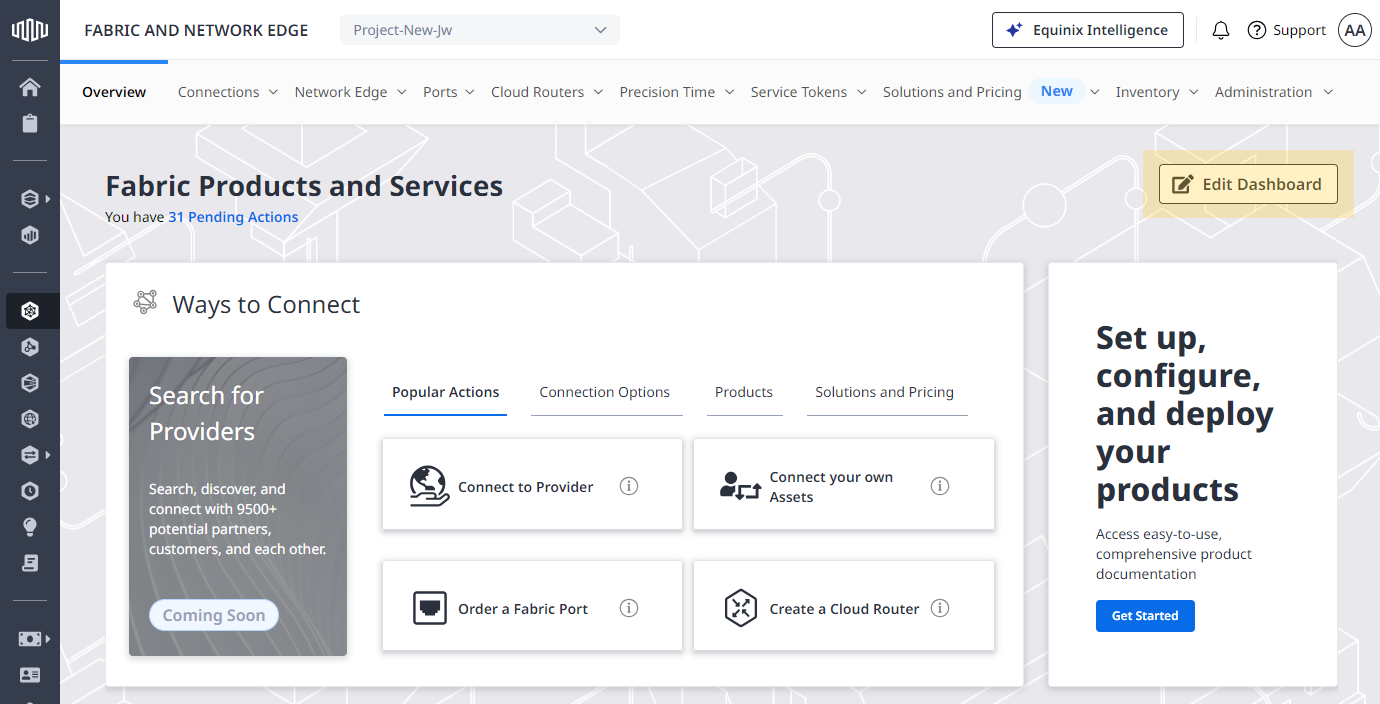Open the Support help link
This screenshot has height=704, width=1380.
[1287, 30]
